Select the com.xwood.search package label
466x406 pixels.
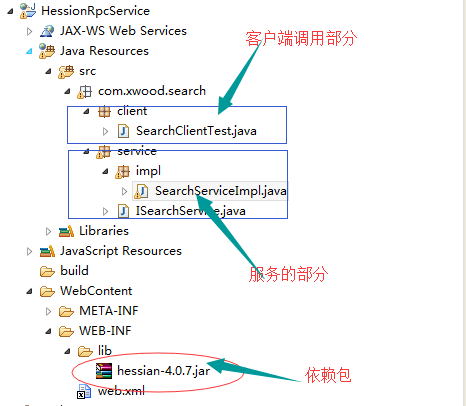[x=152, y=91]
